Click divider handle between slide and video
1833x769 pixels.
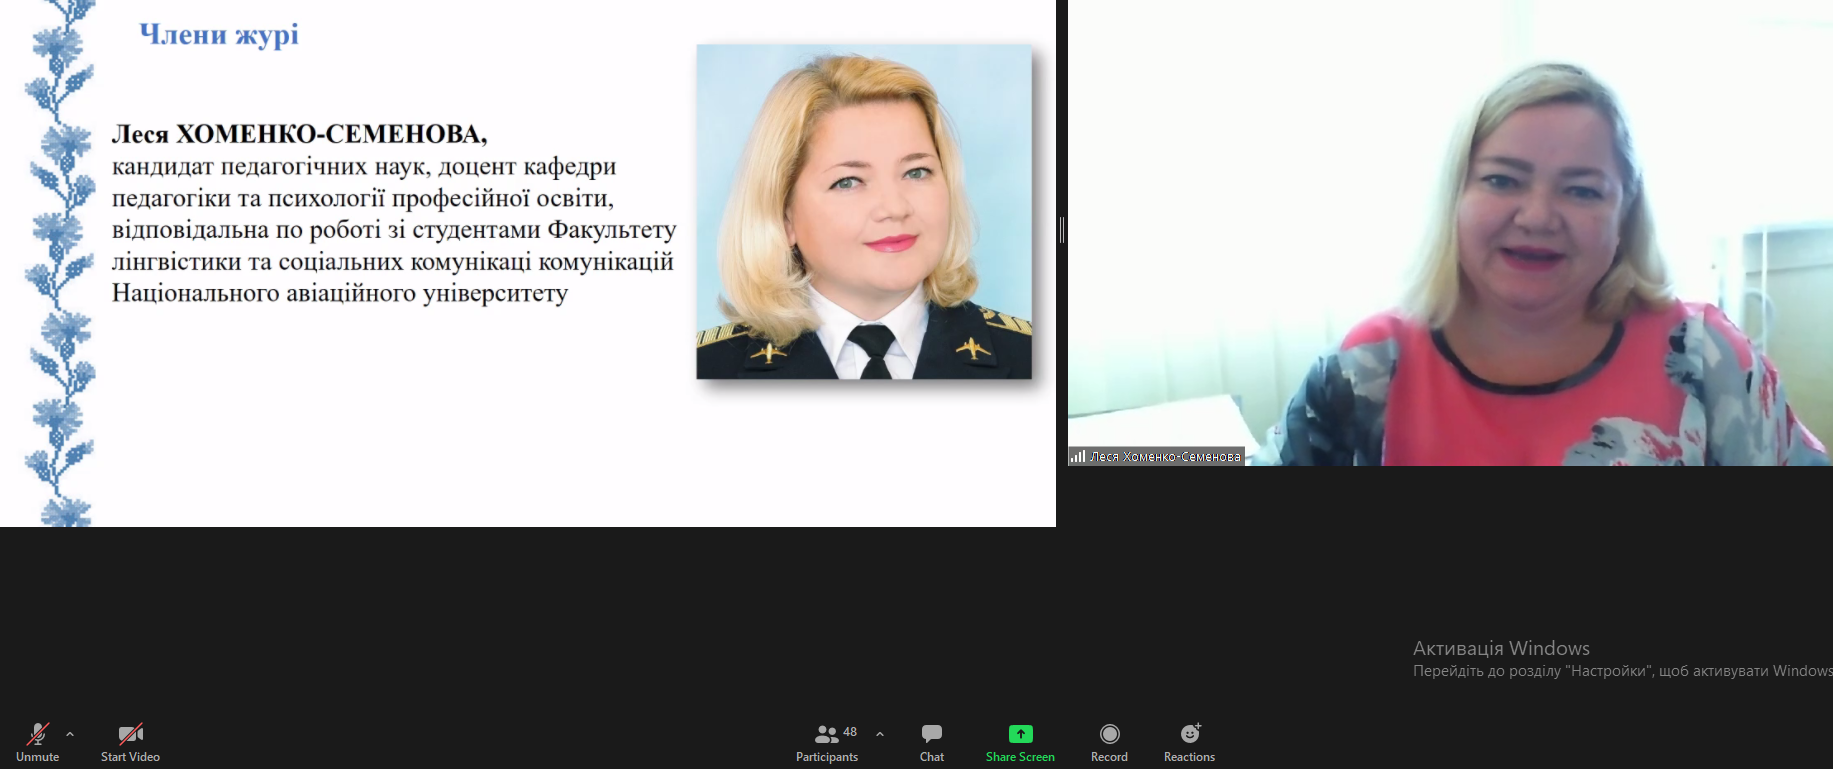click(x=1061, y=230)
